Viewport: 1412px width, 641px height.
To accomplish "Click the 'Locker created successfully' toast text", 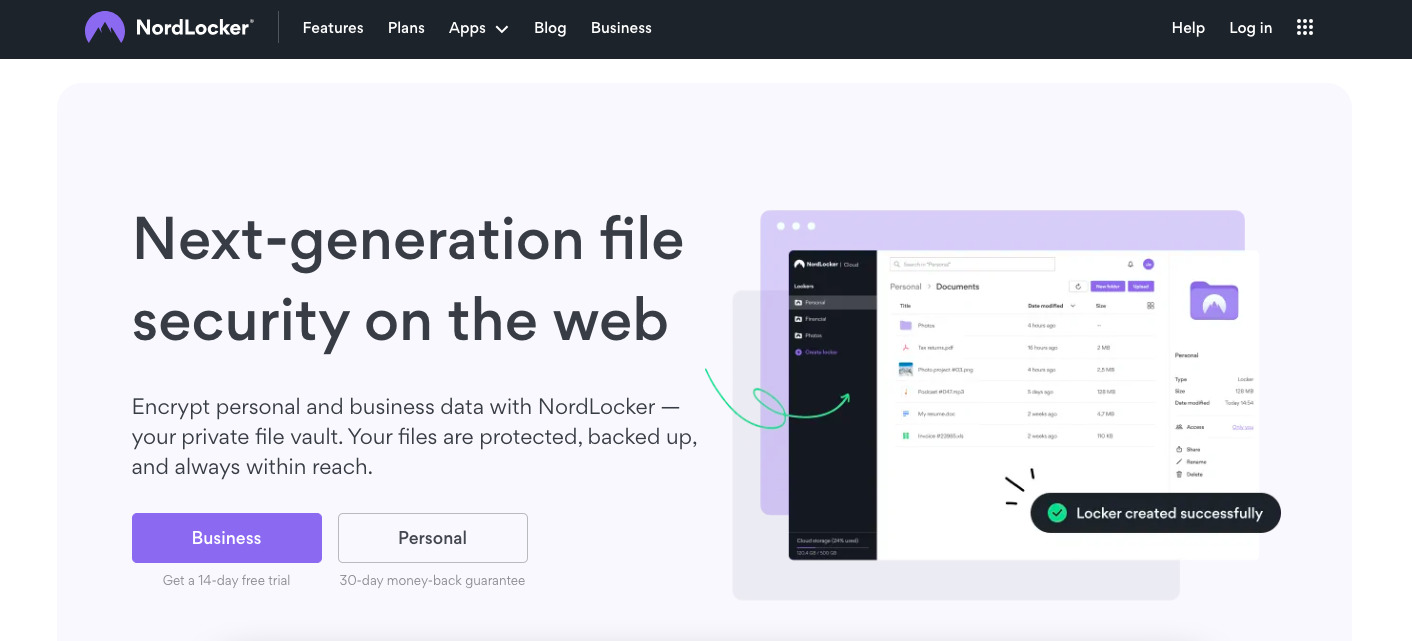I will [1169, 513].
